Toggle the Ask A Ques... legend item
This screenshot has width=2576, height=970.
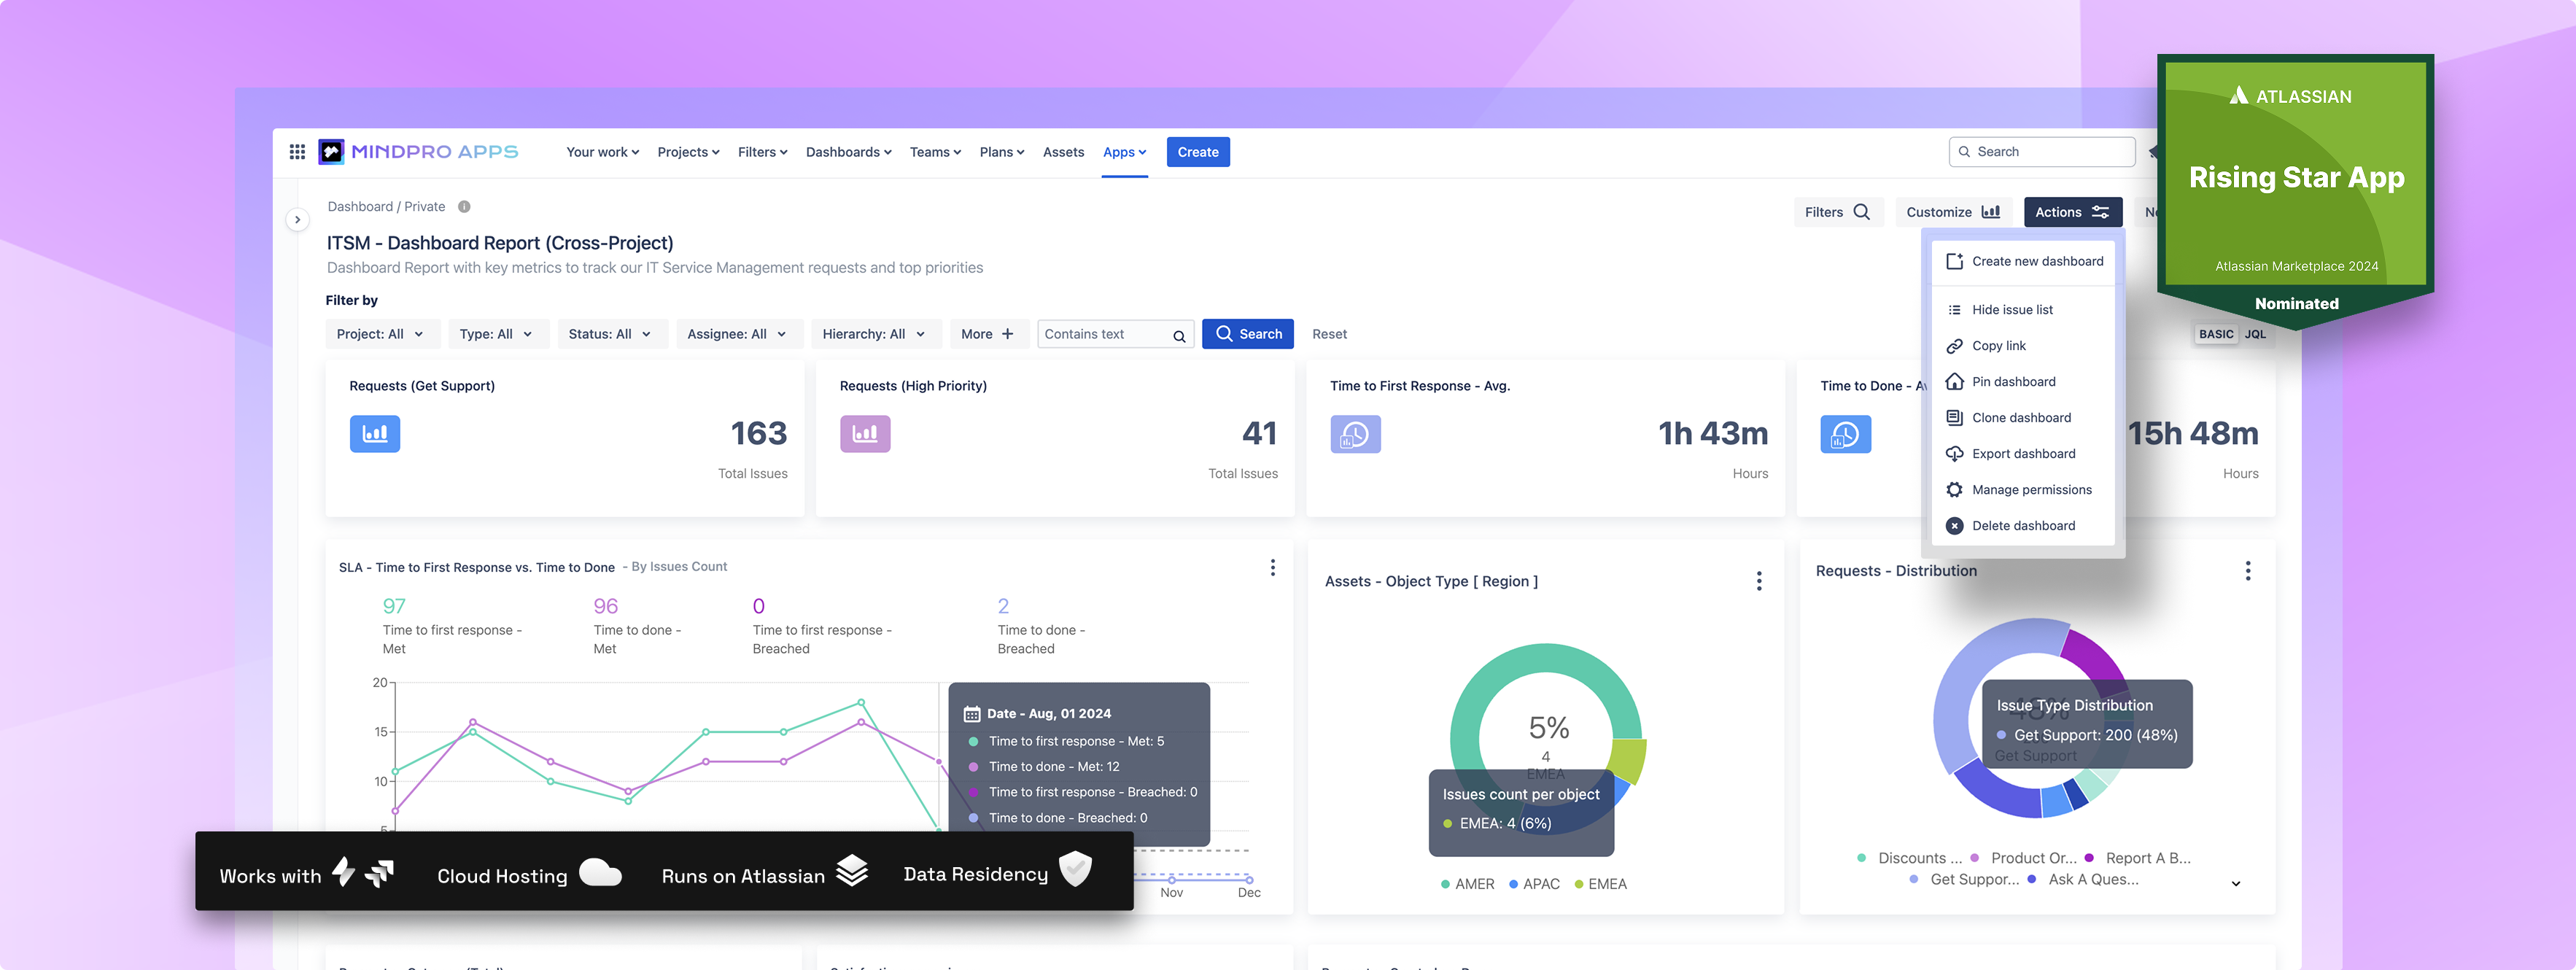pos(2082,879)
